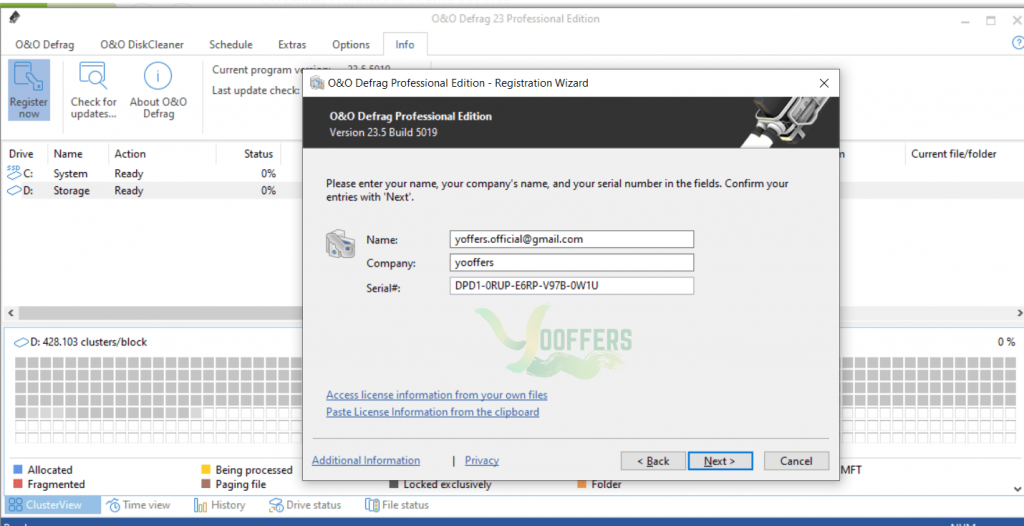The height and width of the screenshot is (526, 1024).
Task: Click the ClusterView tab label
Action: [54, 505]
